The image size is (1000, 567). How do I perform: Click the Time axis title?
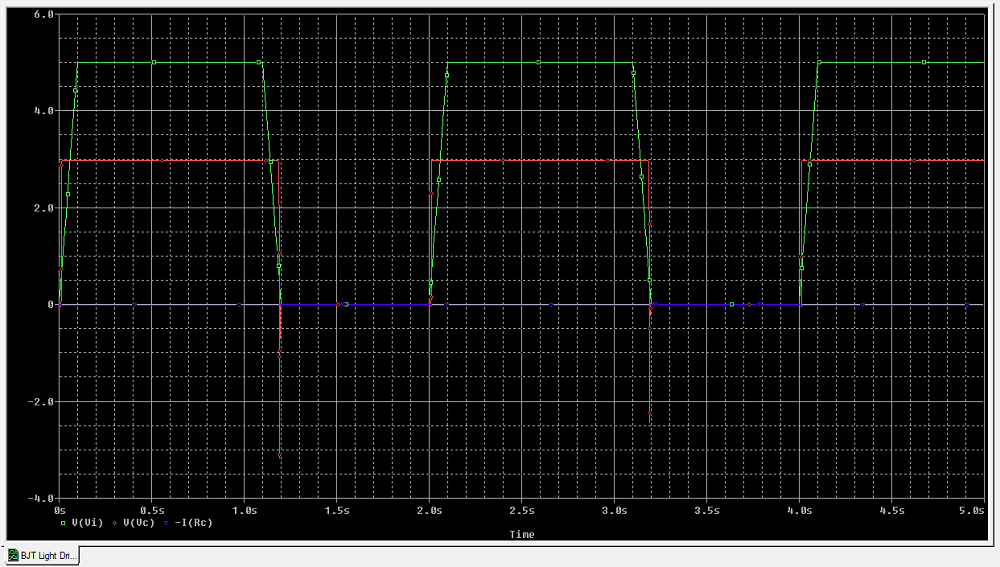(522, 534)
